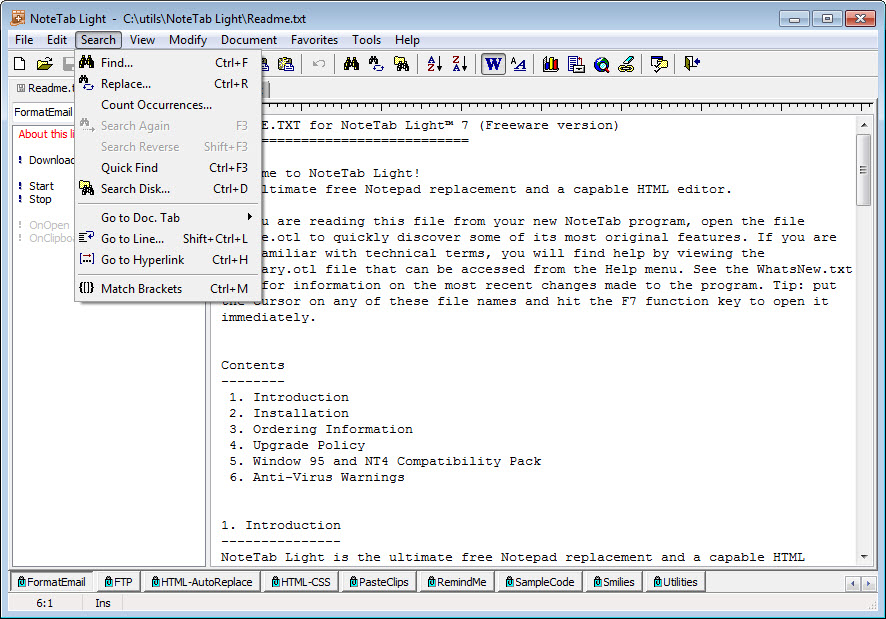Click the globe with magnifier browser preview icon
Image resolution: width=886 pixels, height=619 pixels.
click(x=602, y=64)
